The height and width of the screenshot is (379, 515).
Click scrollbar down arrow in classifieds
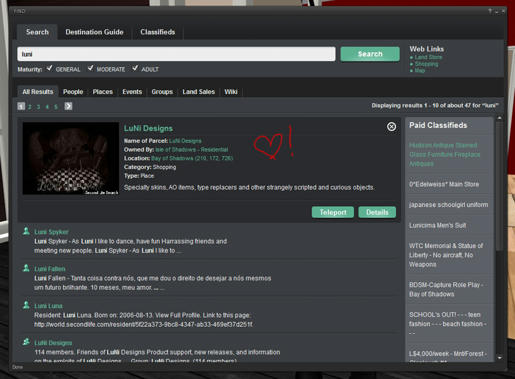pyautogui.click(x=499, y=358)
